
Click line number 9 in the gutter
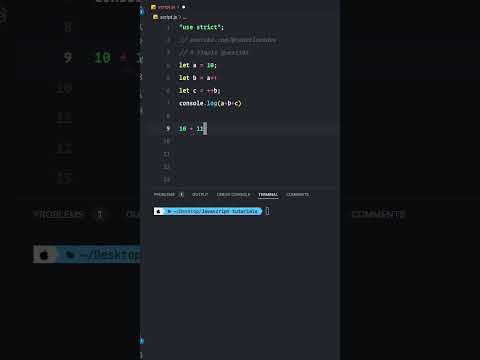point(168,129)
